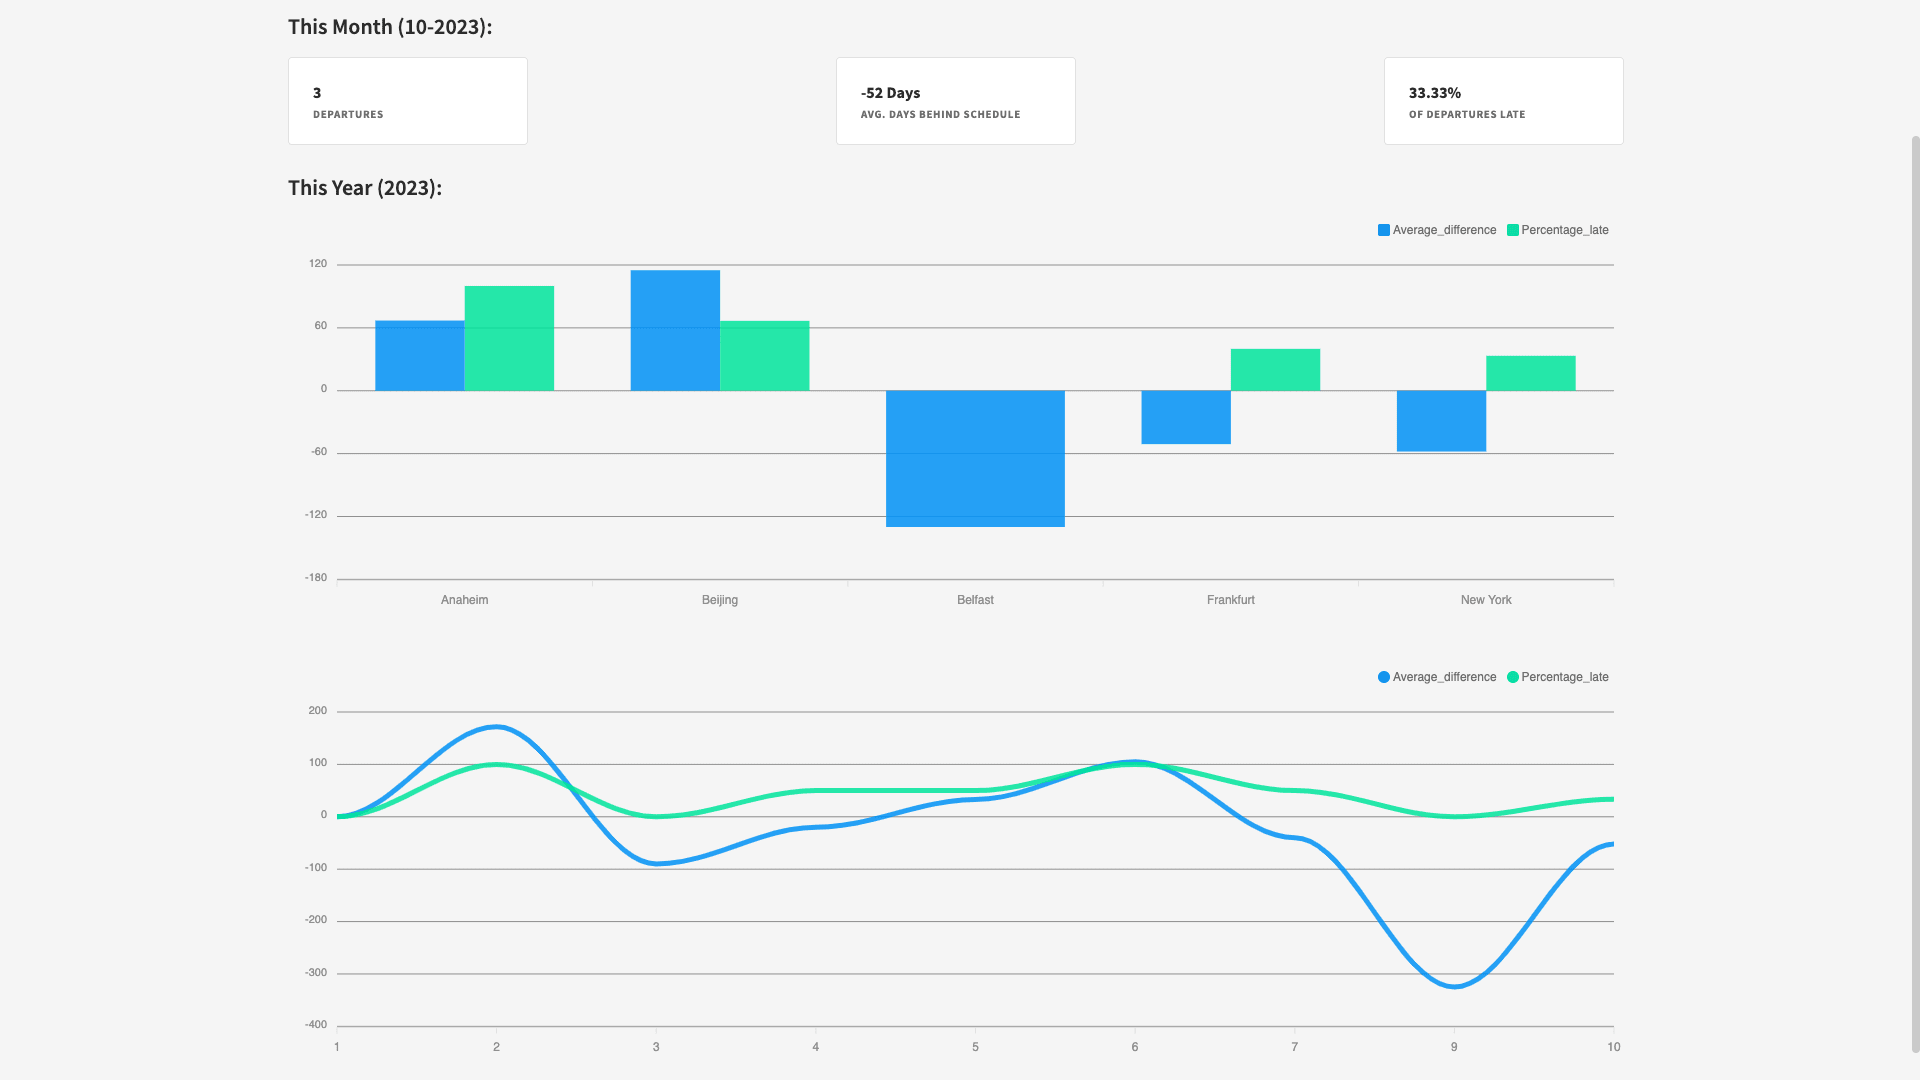
Task: Click the Anaheim axis label
Action: click(x=465, y=600)
